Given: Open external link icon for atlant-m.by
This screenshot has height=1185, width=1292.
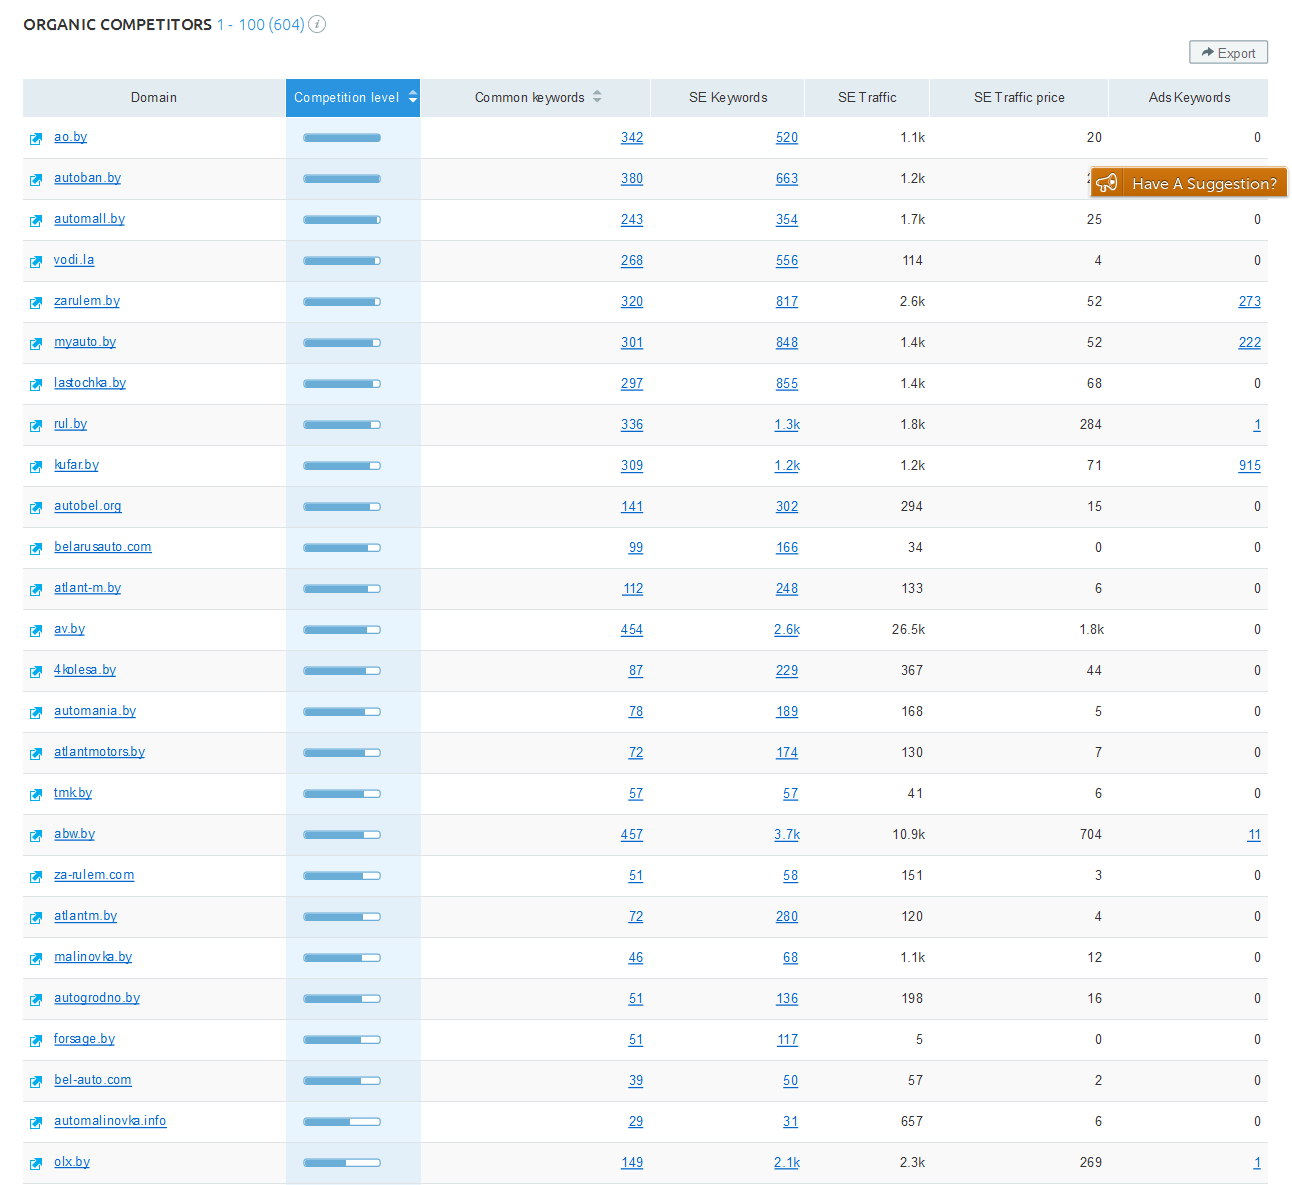Looking at the screenshot, I should coord(36,590).
